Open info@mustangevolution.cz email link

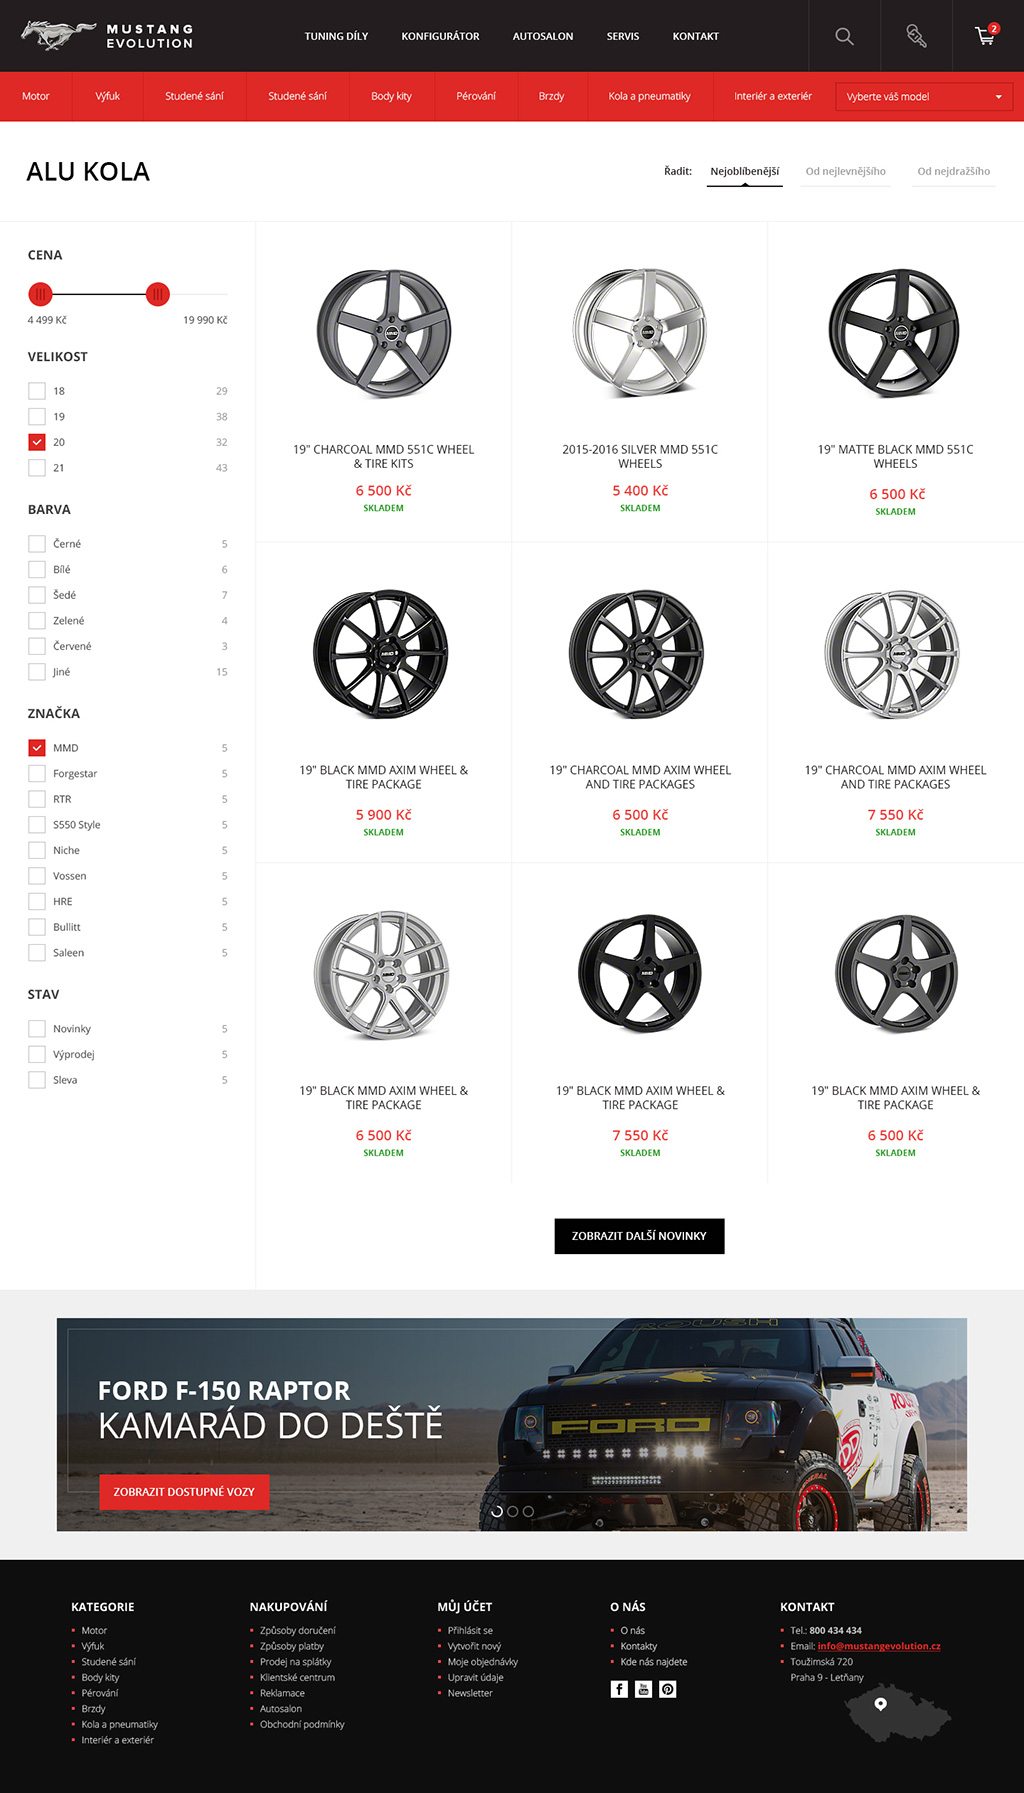[x=879, y=1646]
